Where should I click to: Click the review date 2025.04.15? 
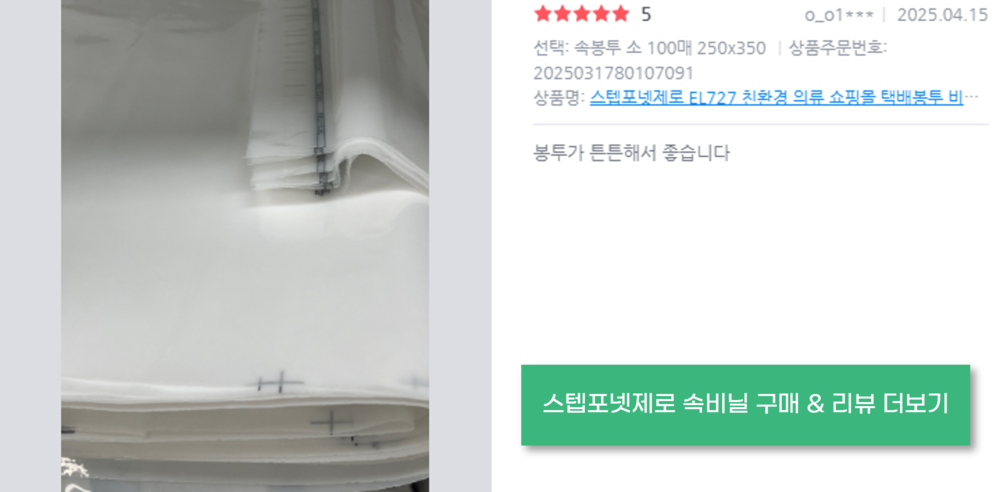(x=942, y=15)
